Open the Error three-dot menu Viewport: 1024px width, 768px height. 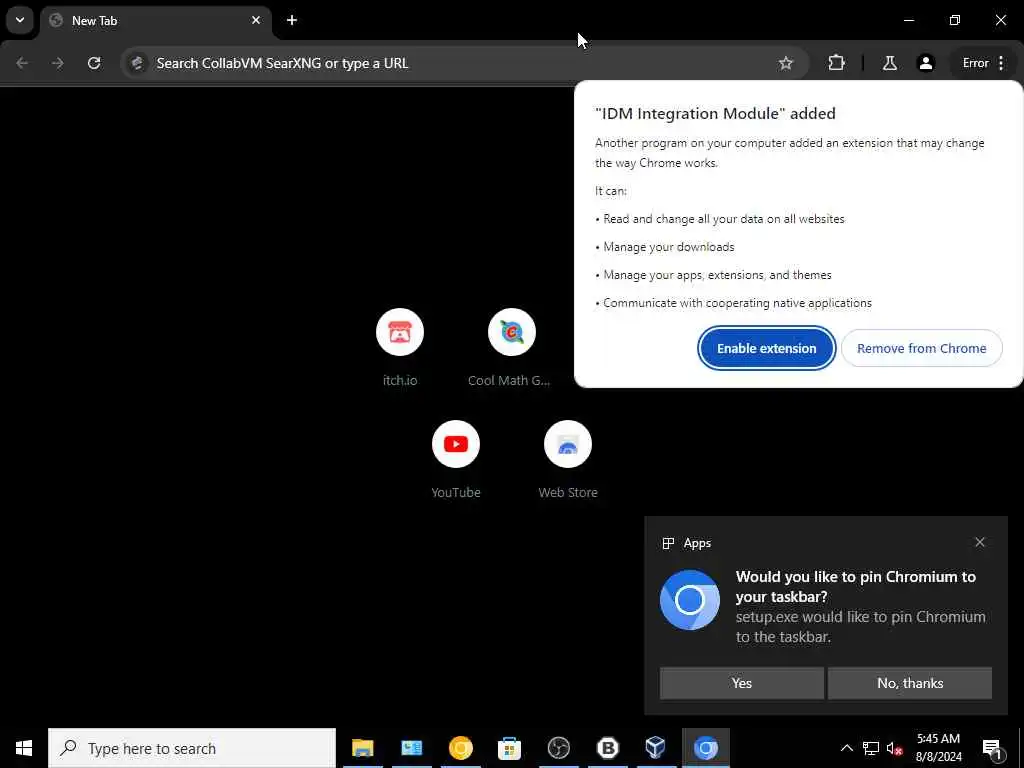point(984,63)
